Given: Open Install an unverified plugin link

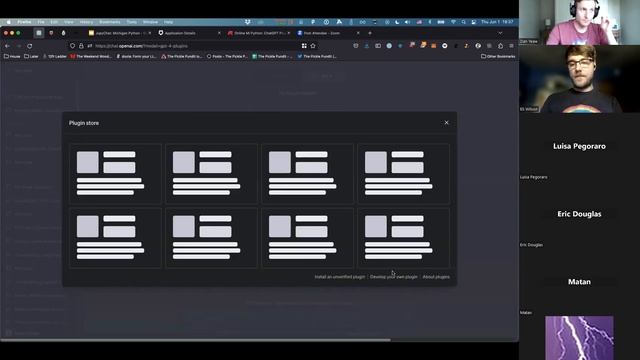Looking at the screenshot, I should pyautogui.click(x=340, y=277).
